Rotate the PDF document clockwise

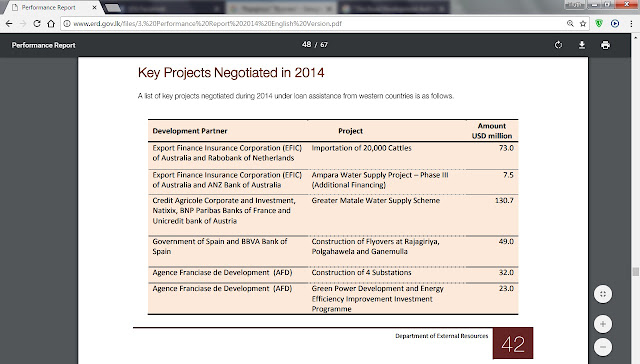pos(558,45)
